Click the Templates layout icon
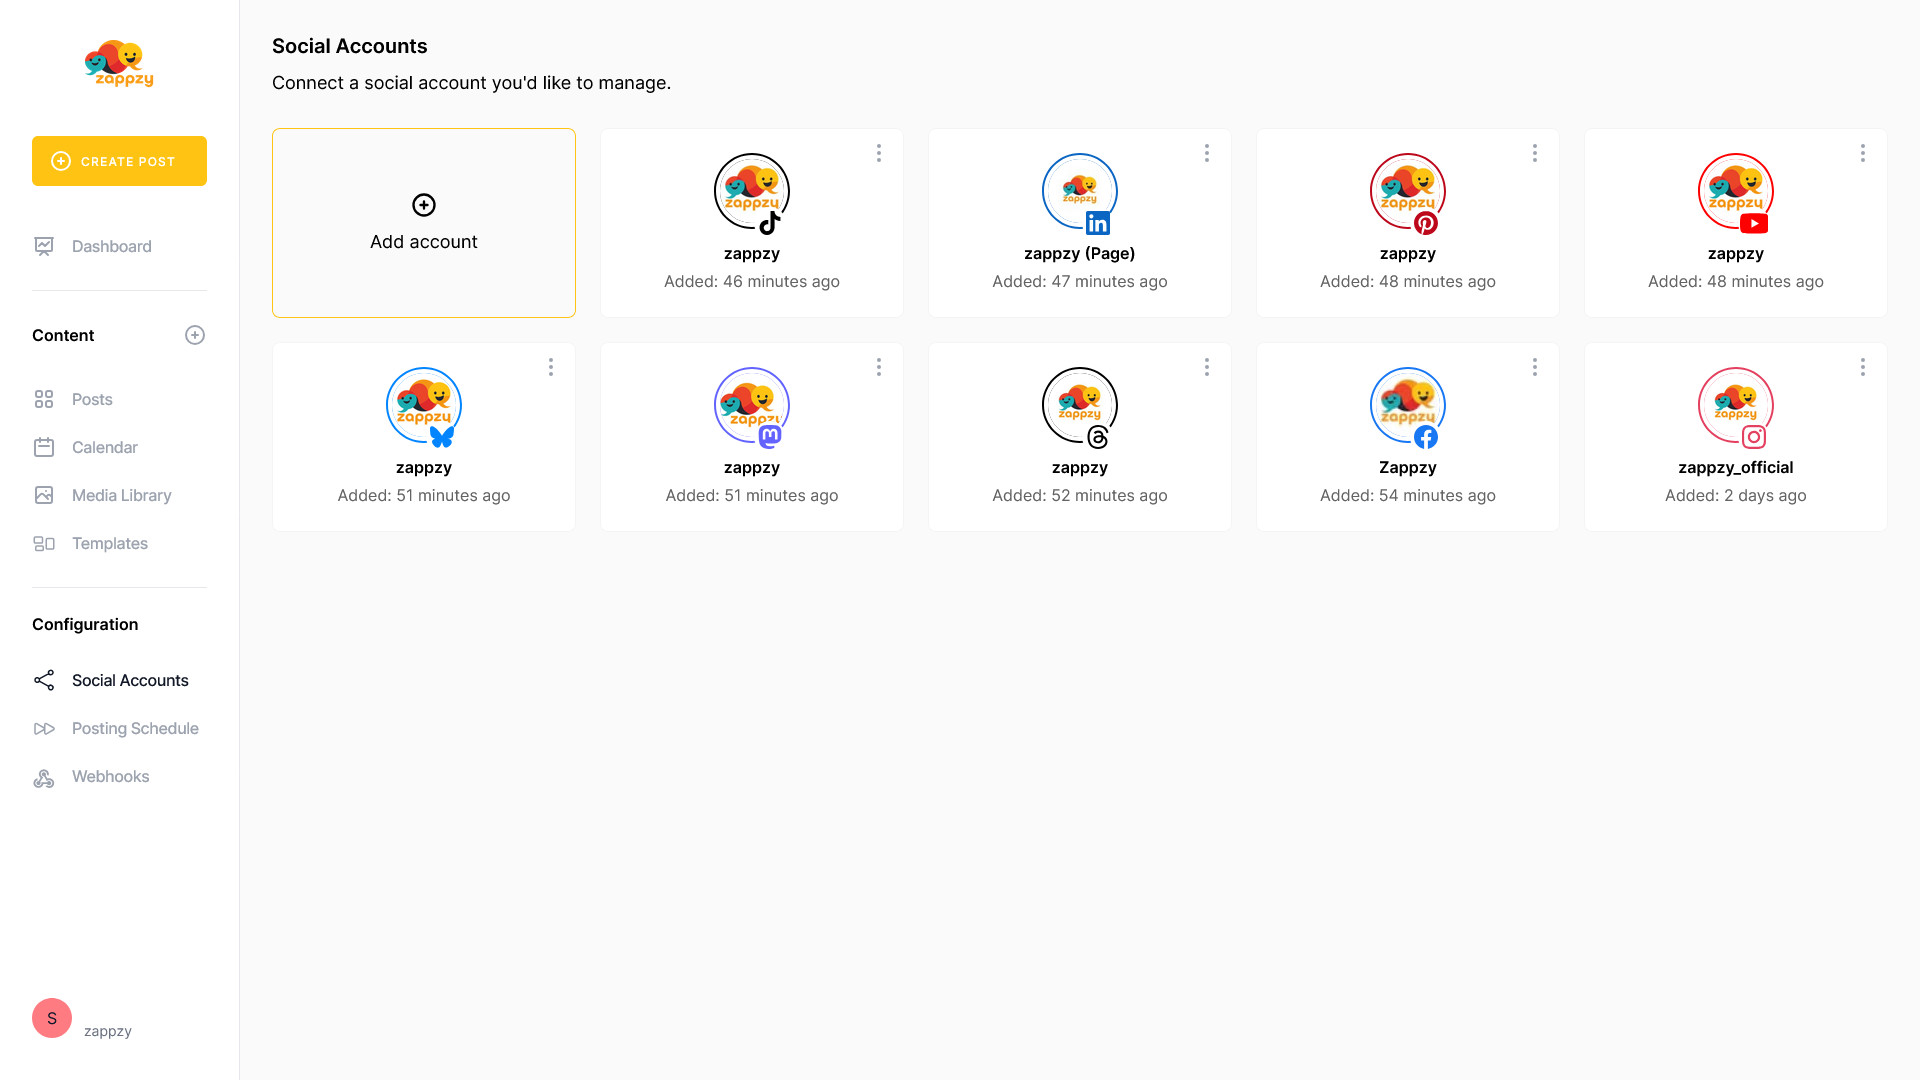 click(x=44, y=543)
